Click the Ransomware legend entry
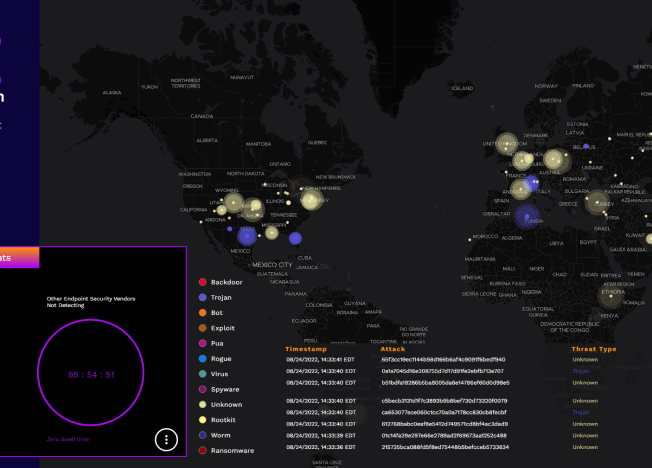The image size is (652, 468). click(231, 450)
